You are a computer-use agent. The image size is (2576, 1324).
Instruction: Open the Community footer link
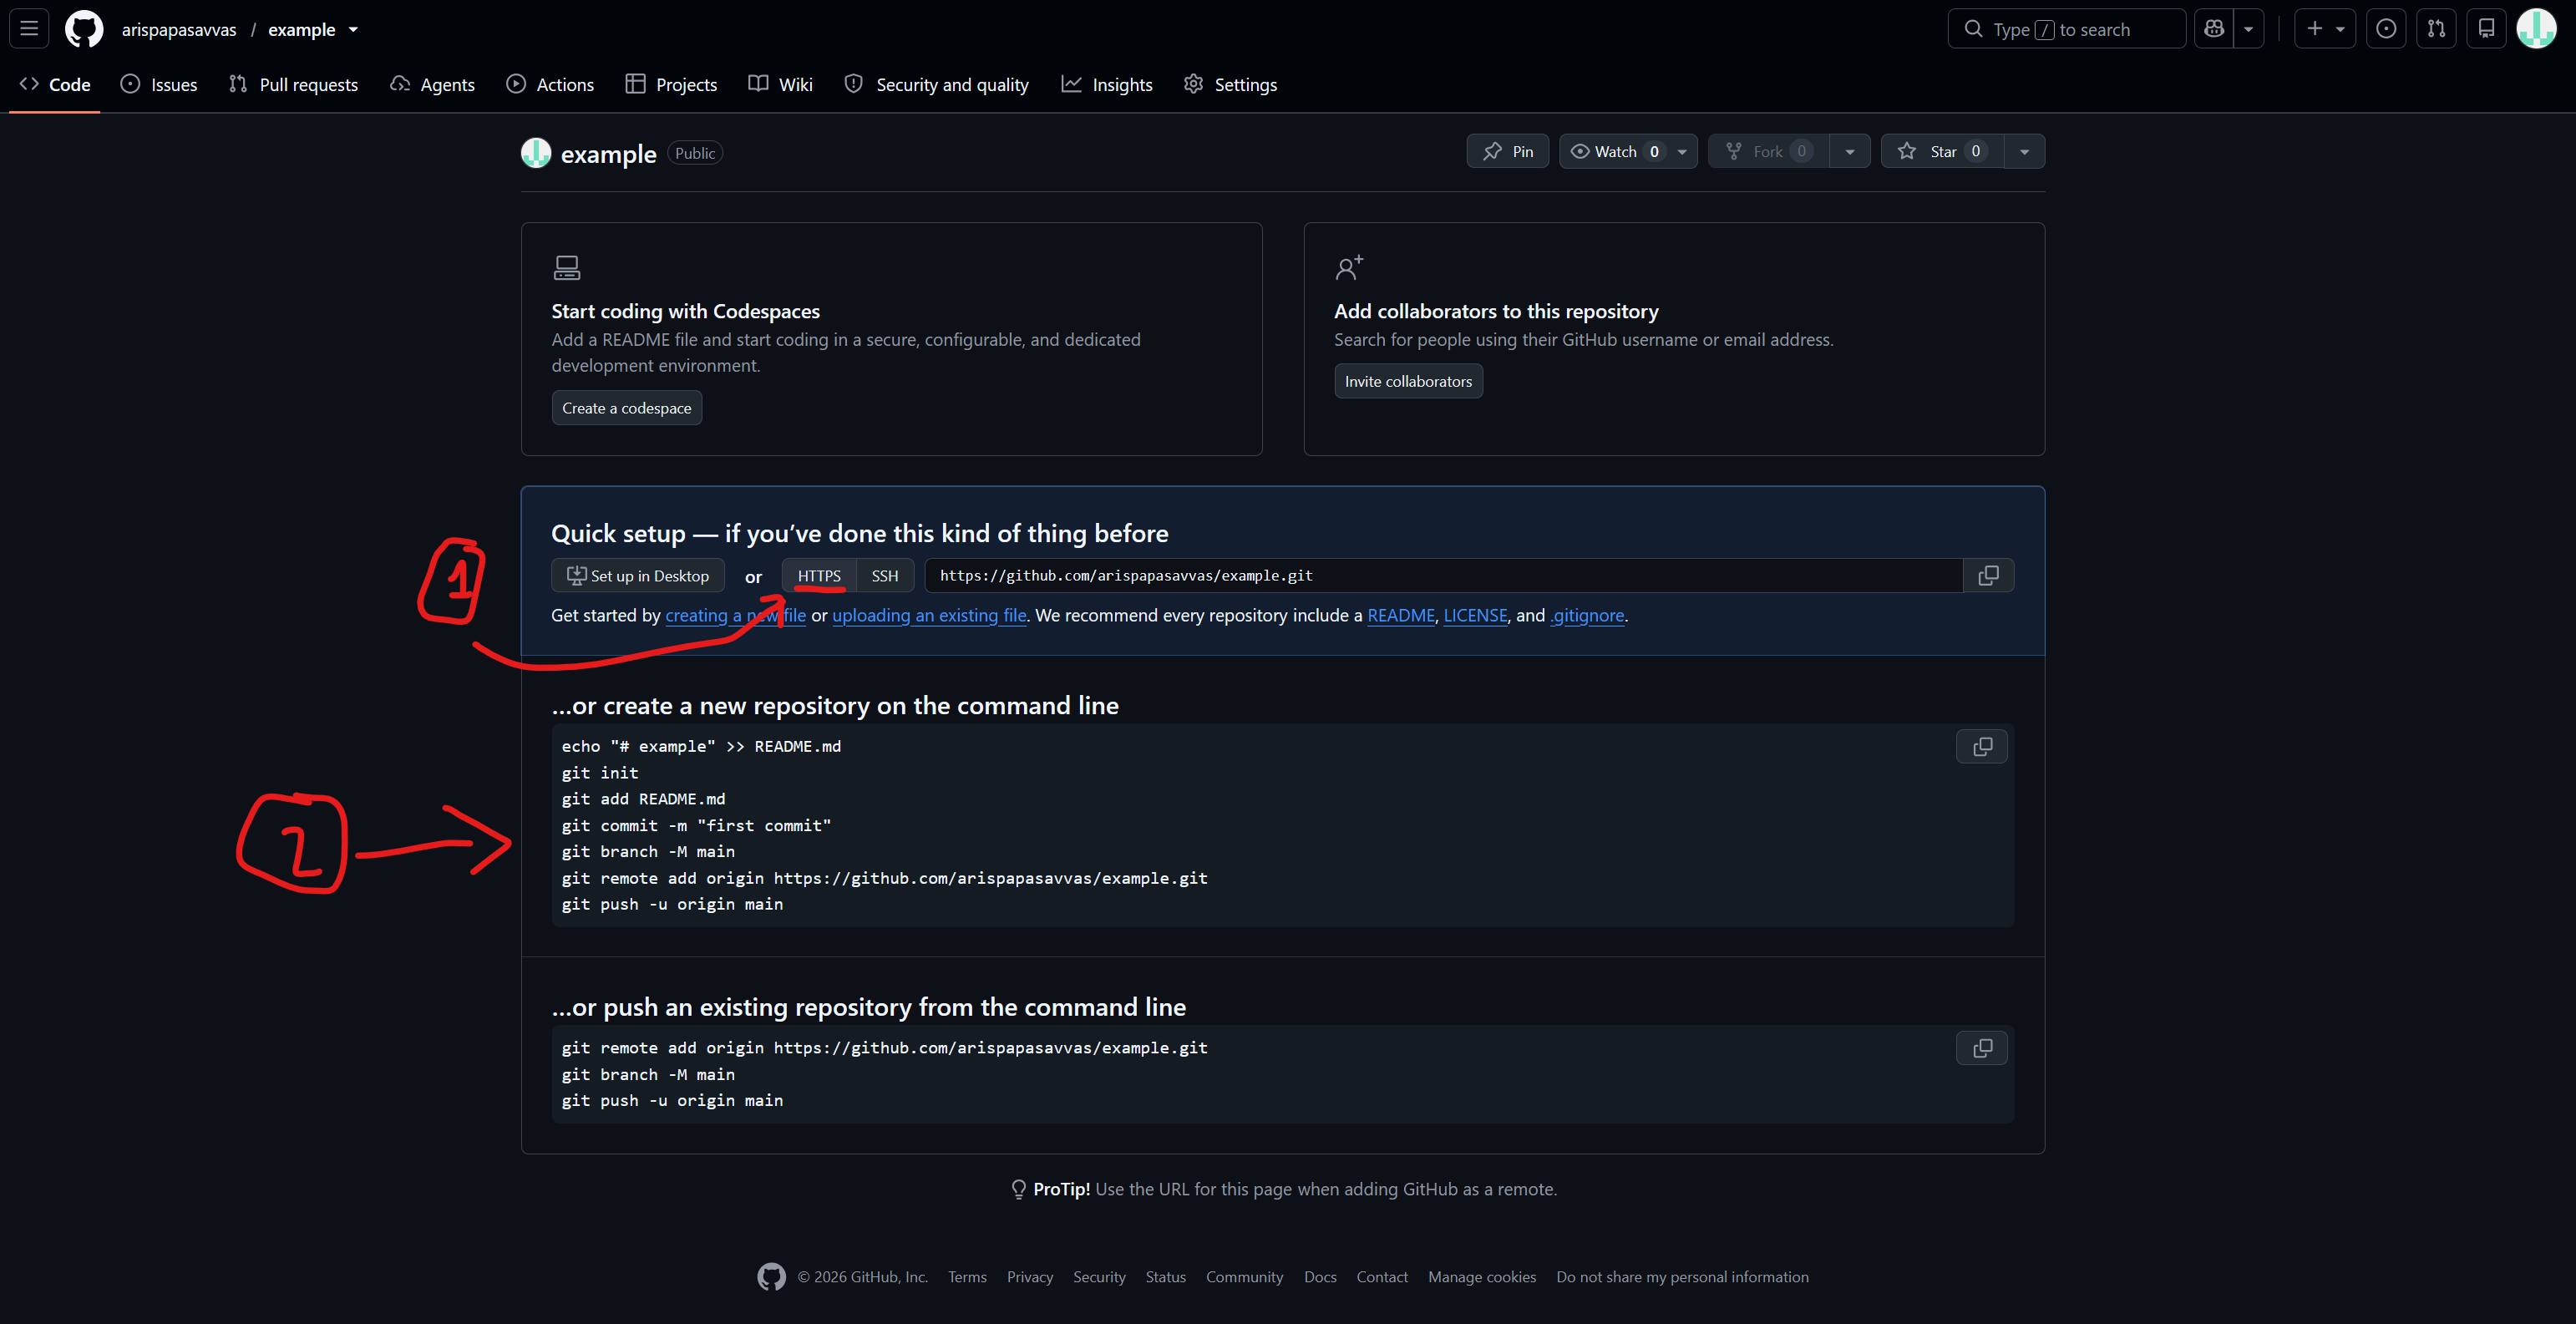(1244, 1277)
